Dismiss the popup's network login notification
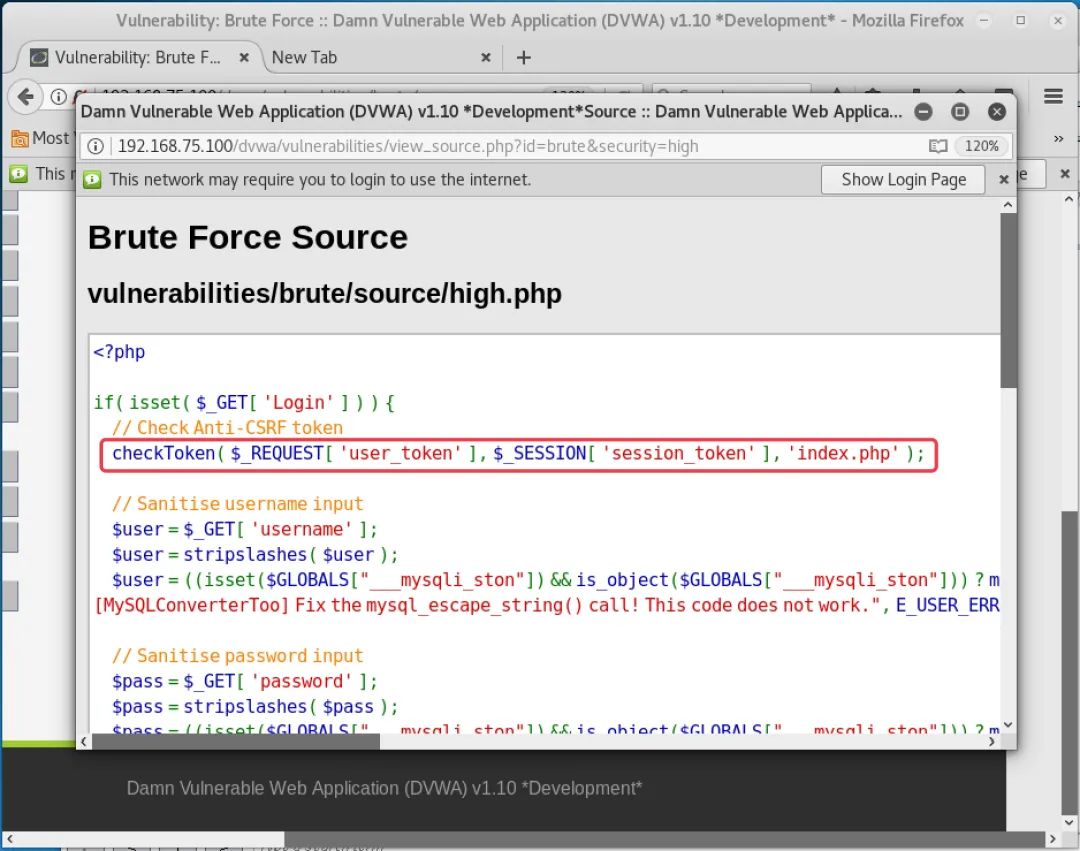This screenshot has height=851, width=1080. [x=1004, y=180]
